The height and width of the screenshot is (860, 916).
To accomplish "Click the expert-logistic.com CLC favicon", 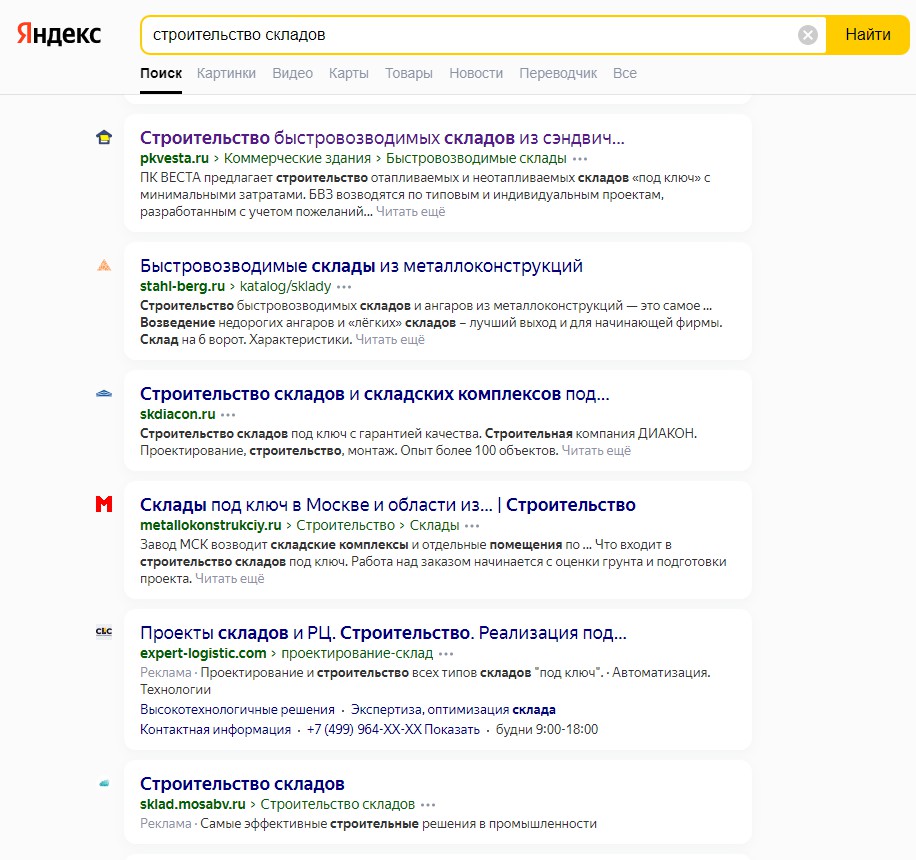I will click(104, 632).
